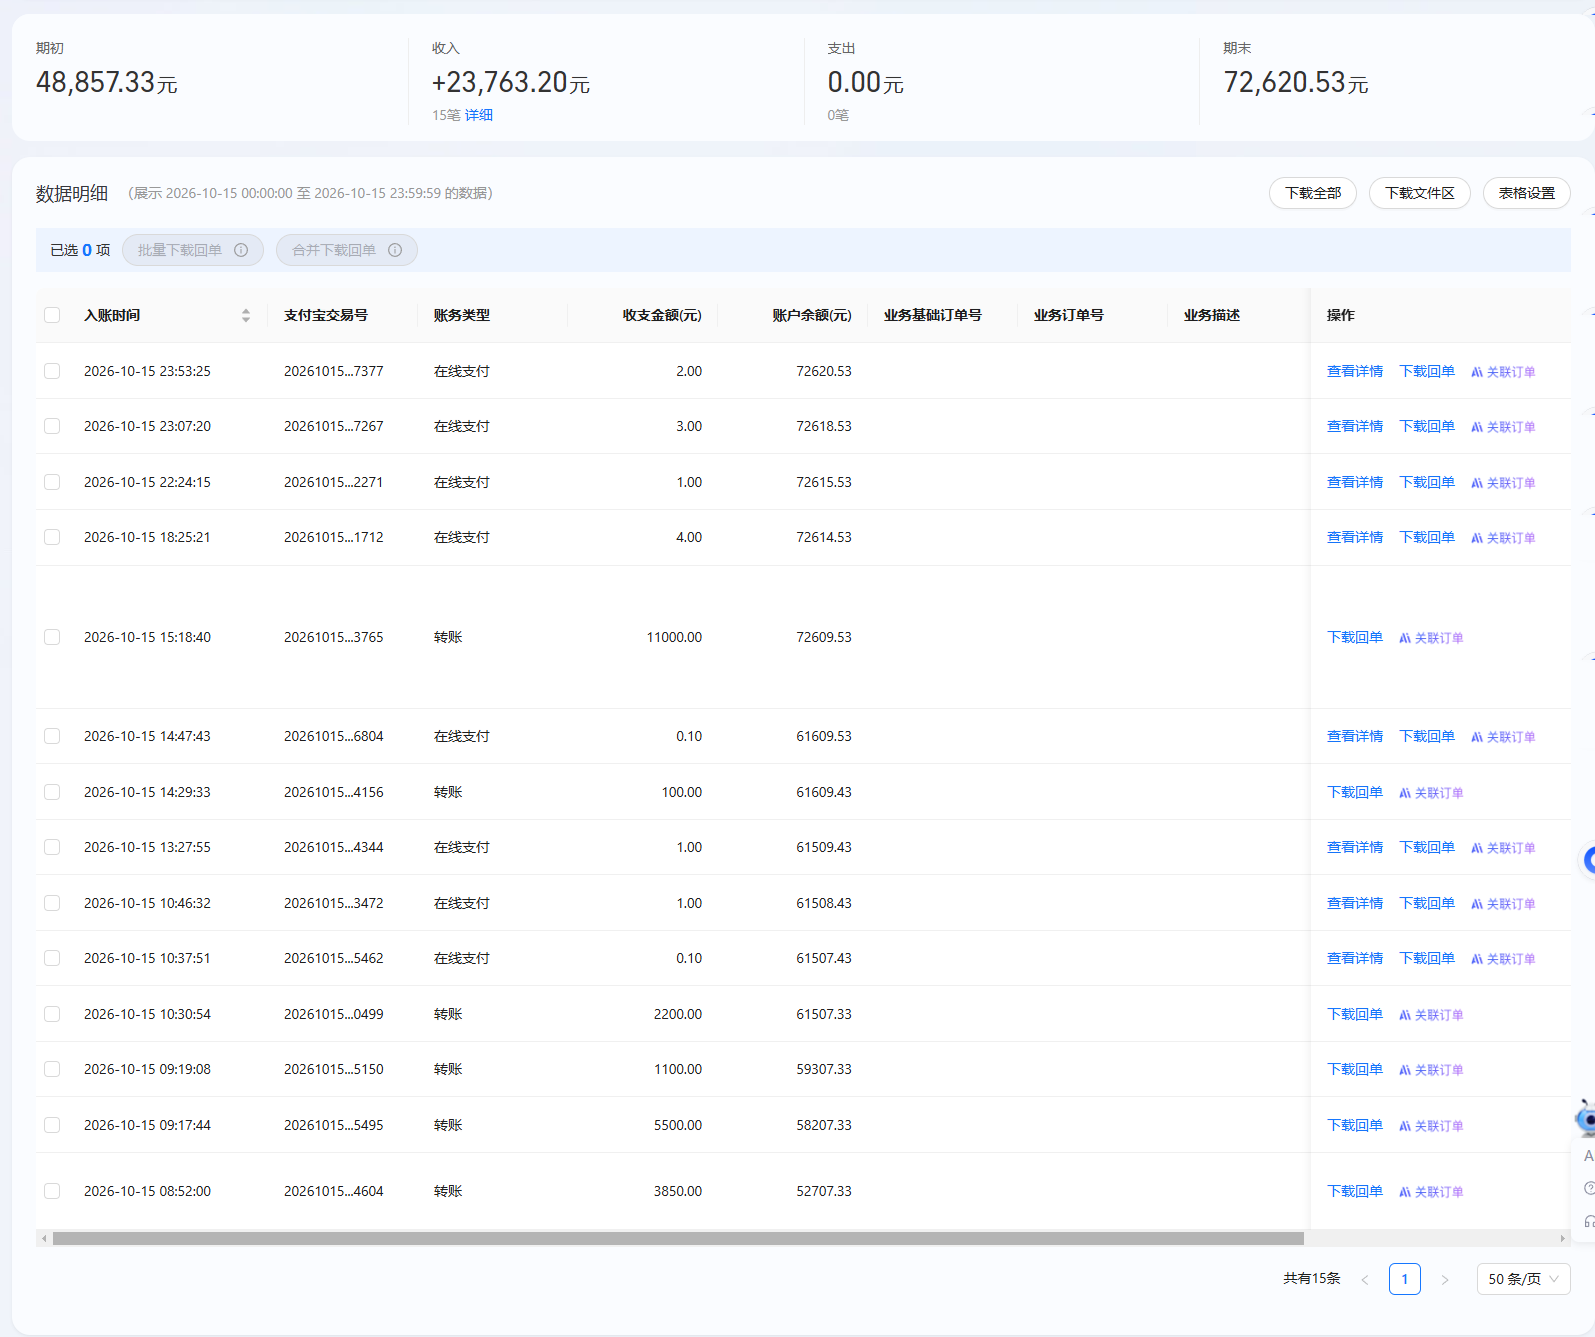Viewport: 1595px width, 1337px height.
Task: Click the ending balance 72,620.53元
Action: pos(1296,82)
